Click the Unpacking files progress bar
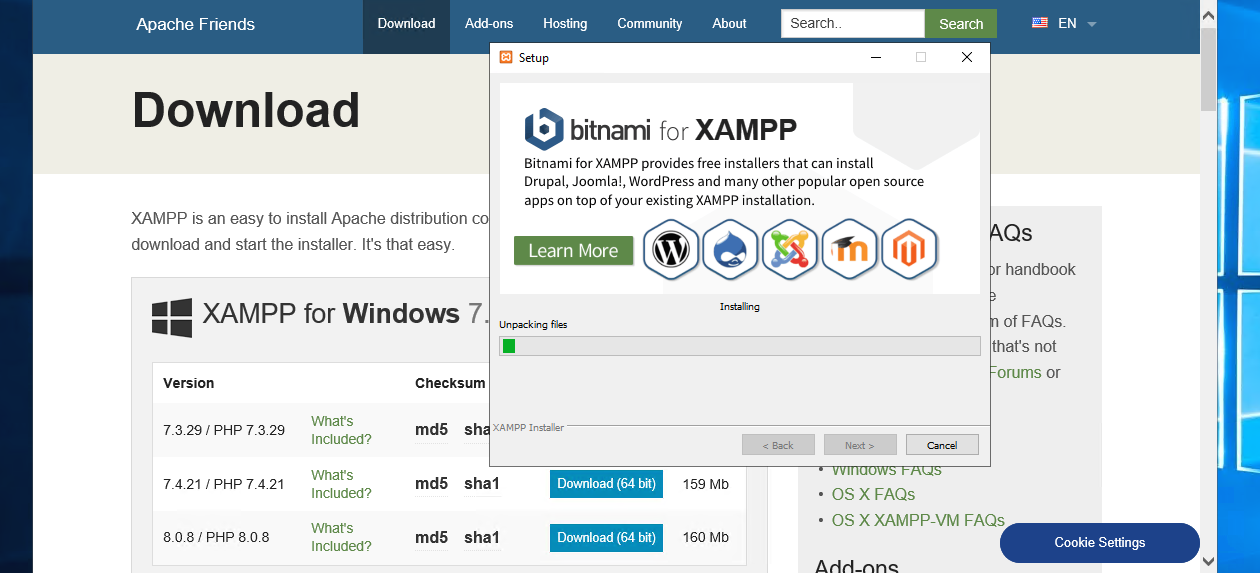This screenshot has width=1260, height=573. (x=740, y=346)
